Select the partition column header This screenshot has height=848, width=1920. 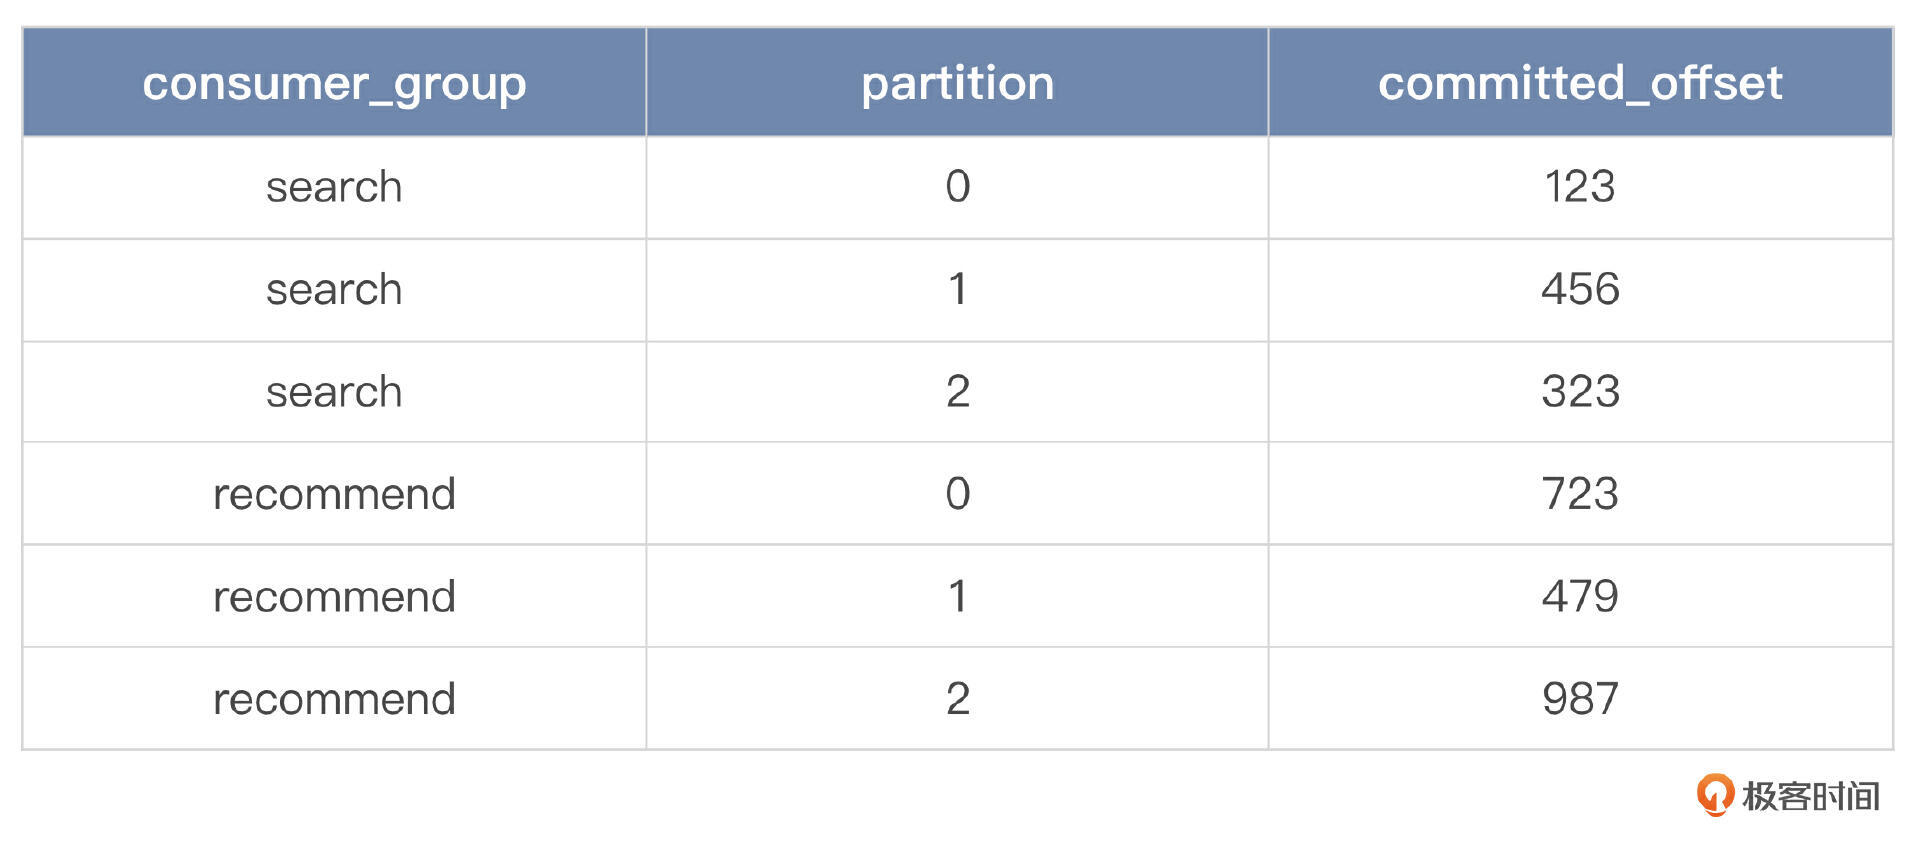[x=957, y=83]
